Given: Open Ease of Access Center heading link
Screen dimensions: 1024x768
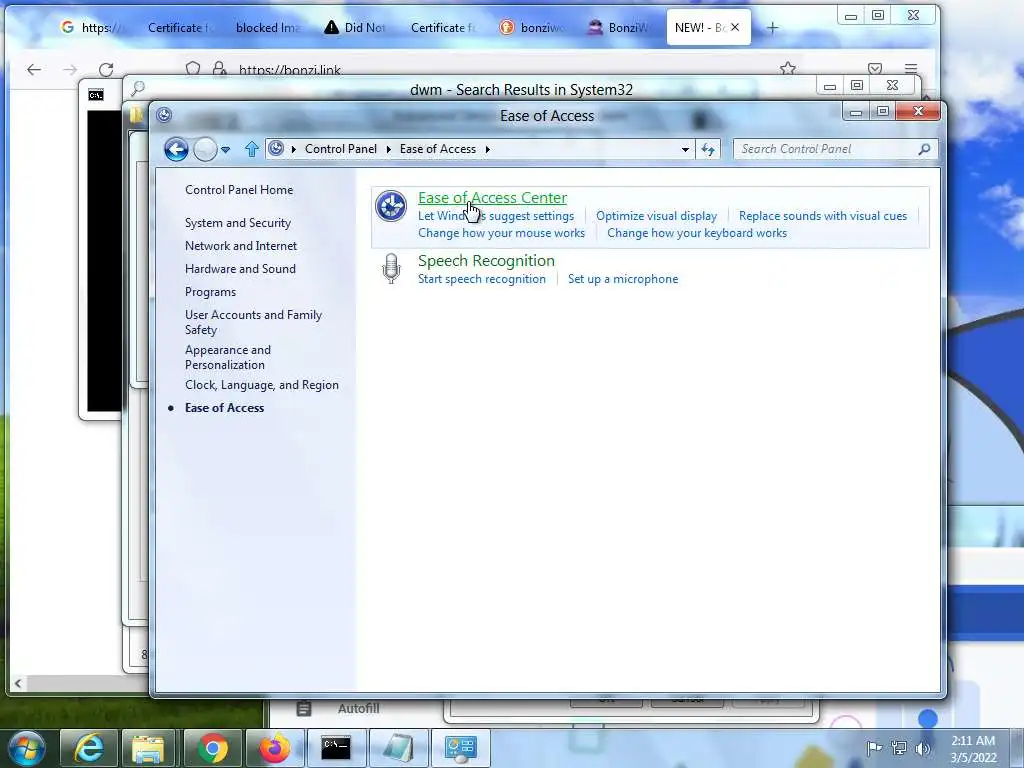Looking at the screenshot, I should (492, 198).
